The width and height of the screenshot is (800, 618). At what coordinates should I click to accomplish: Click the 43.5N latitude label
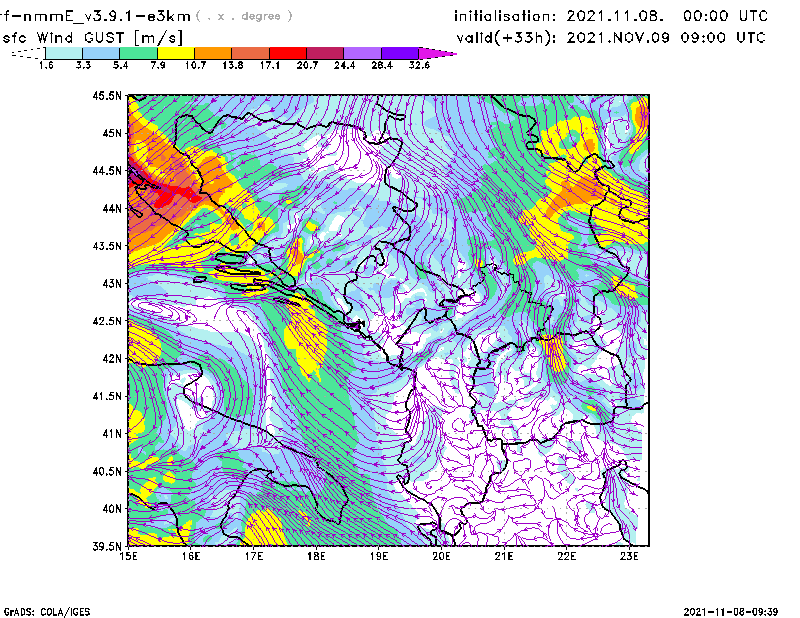point(107,245)
